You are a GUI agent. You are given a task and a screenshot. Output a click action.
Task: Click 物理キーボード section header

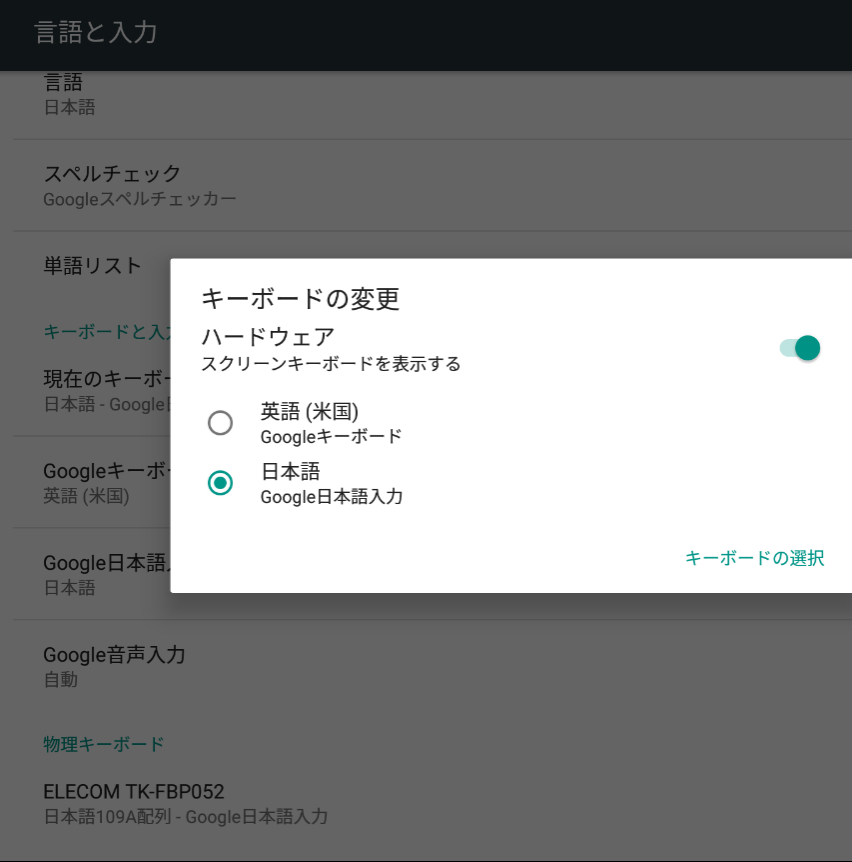(x=103, y=744)
